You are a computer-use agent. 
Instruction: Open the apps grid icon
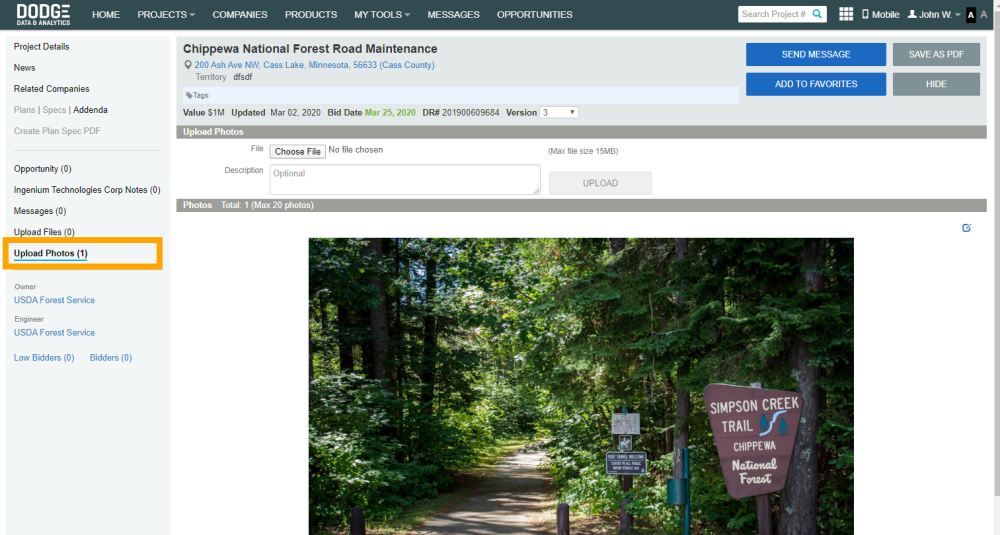pos(846,14)
